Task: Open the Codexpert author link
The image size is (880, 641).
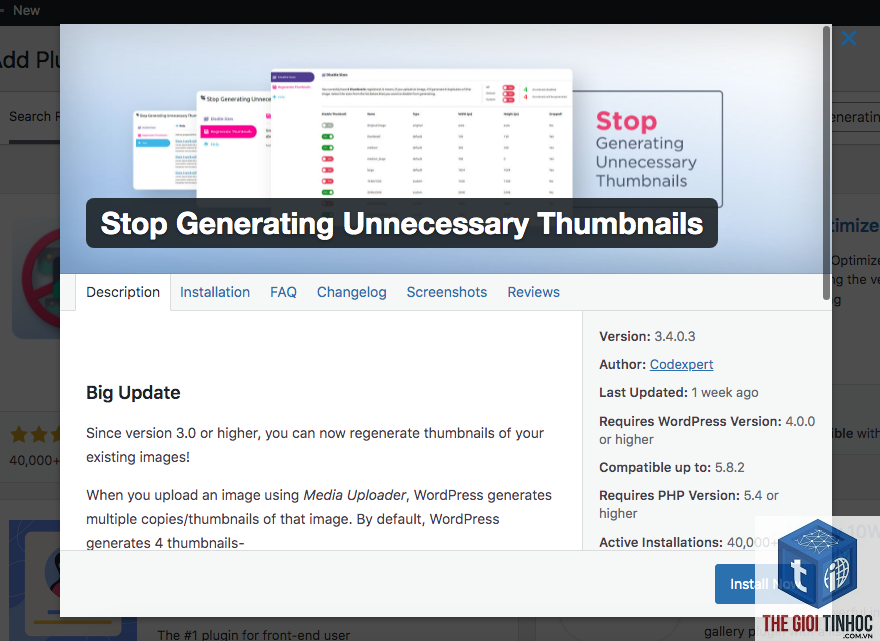Action: point(681,364)
